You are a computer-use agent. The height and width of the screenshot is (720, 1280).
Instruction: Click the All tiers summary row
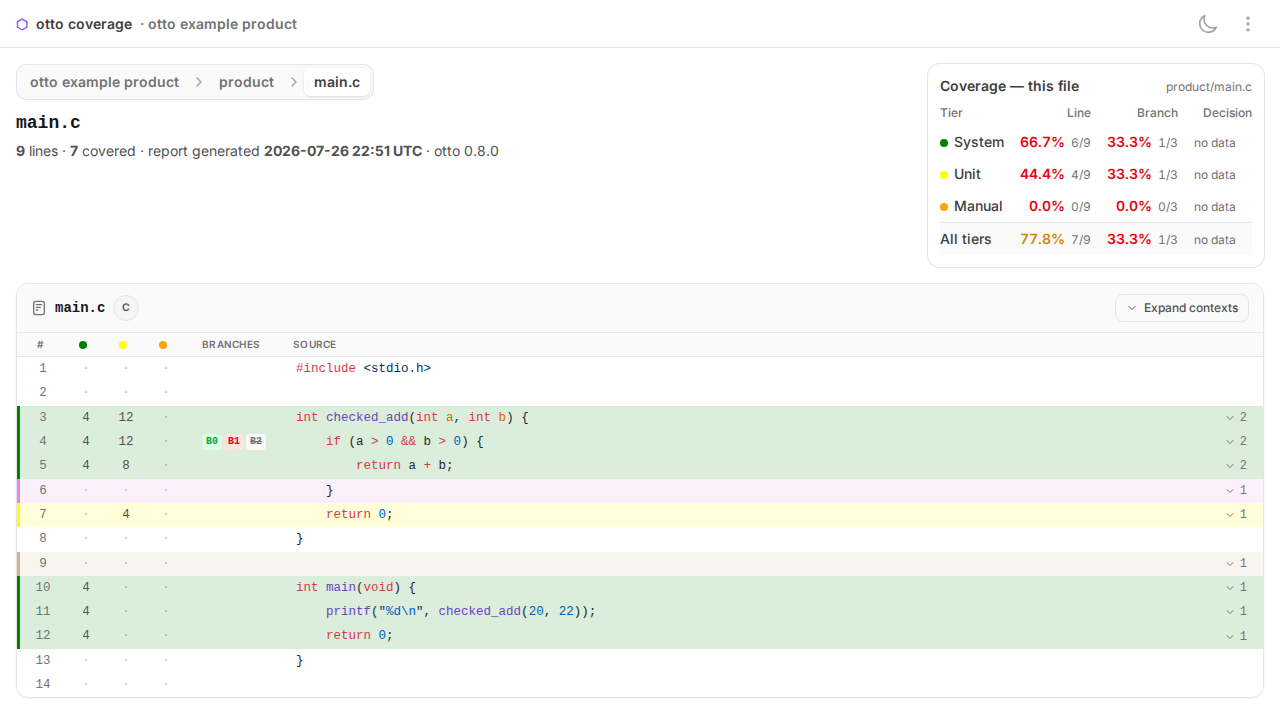(1096, 239)
